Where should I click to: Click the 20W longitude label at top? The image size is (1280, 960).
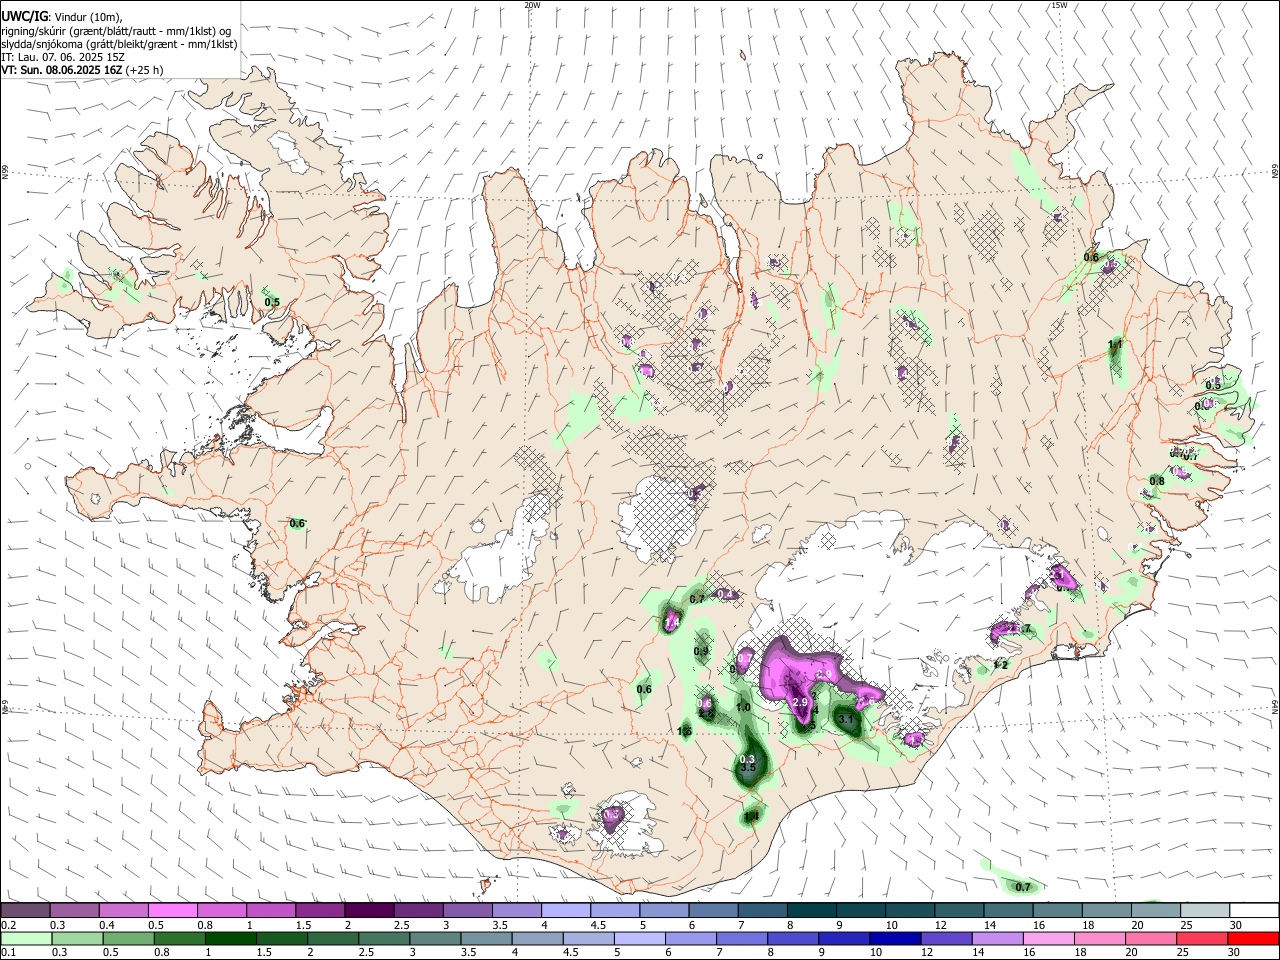point(532,5)
